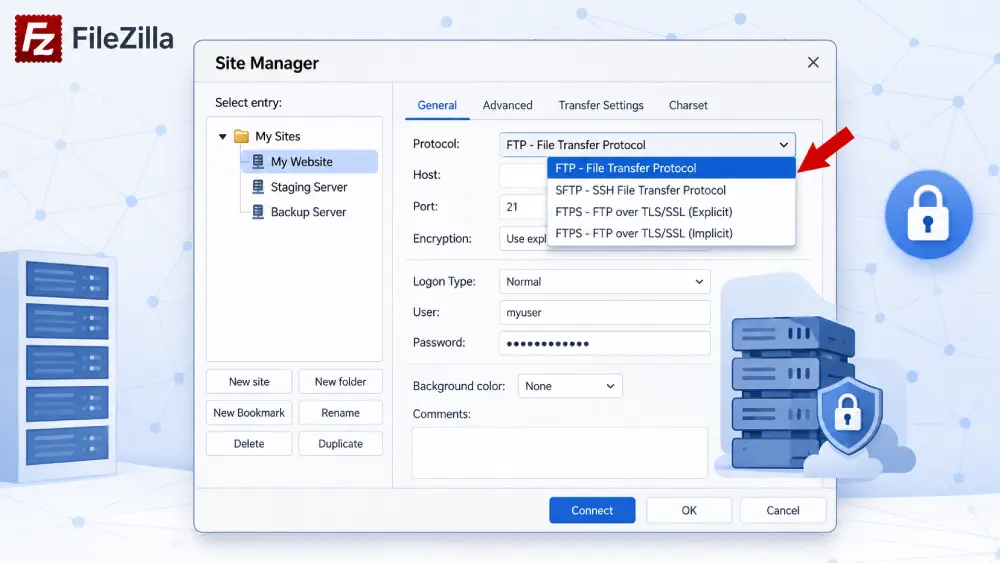Select the My Sites folder label
Viewport: 1000px width, 563px height.
(277, 136)
